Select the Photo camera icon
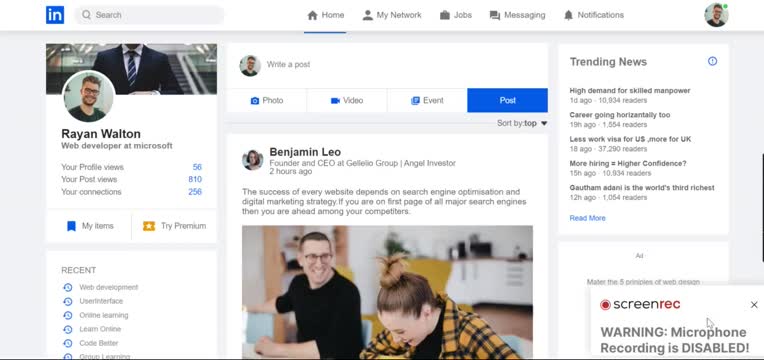 [255, 101]
